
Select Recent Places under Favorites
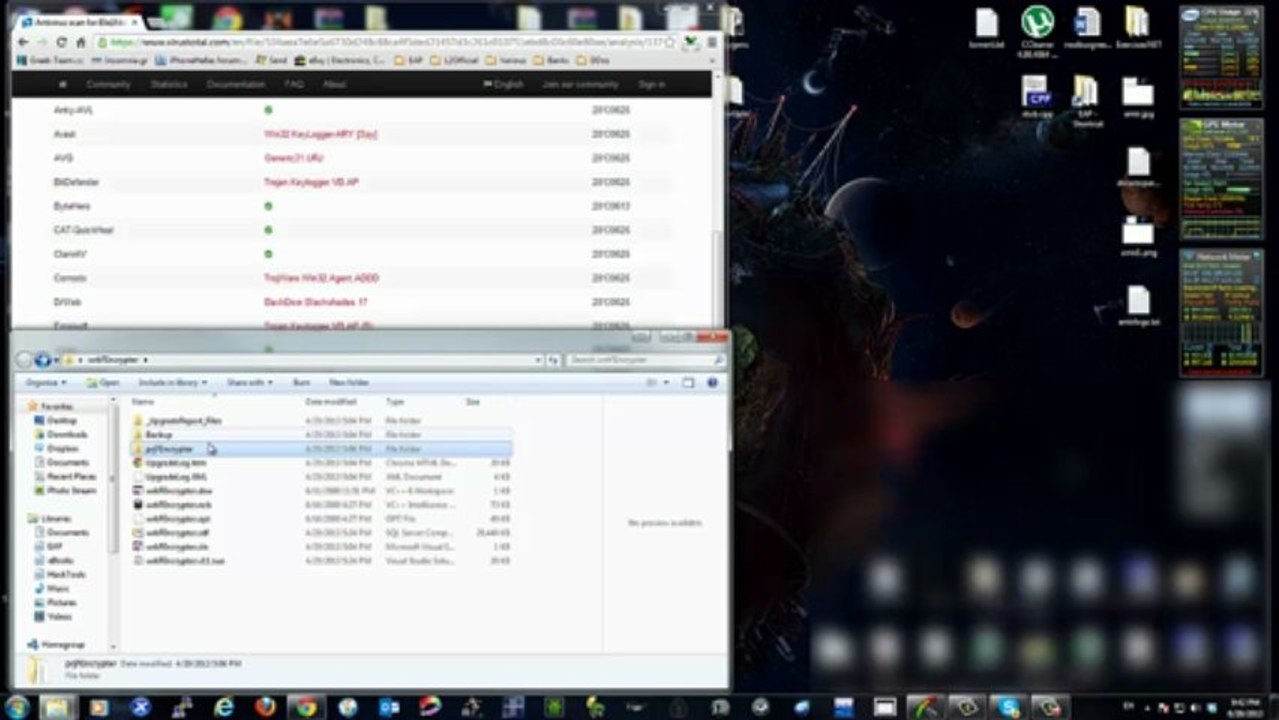pyautogui.click(x=71, y=477)
